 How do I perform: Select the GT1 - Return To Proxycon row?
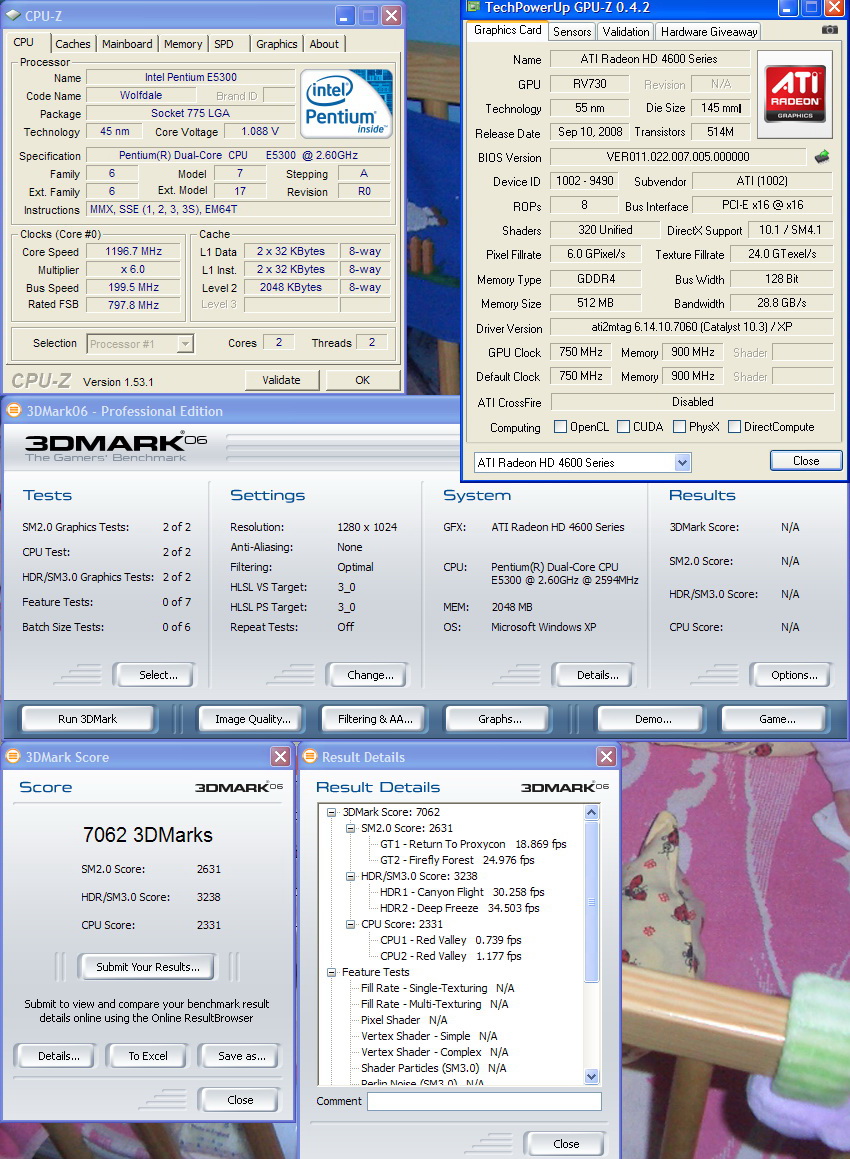click(473, 844)
